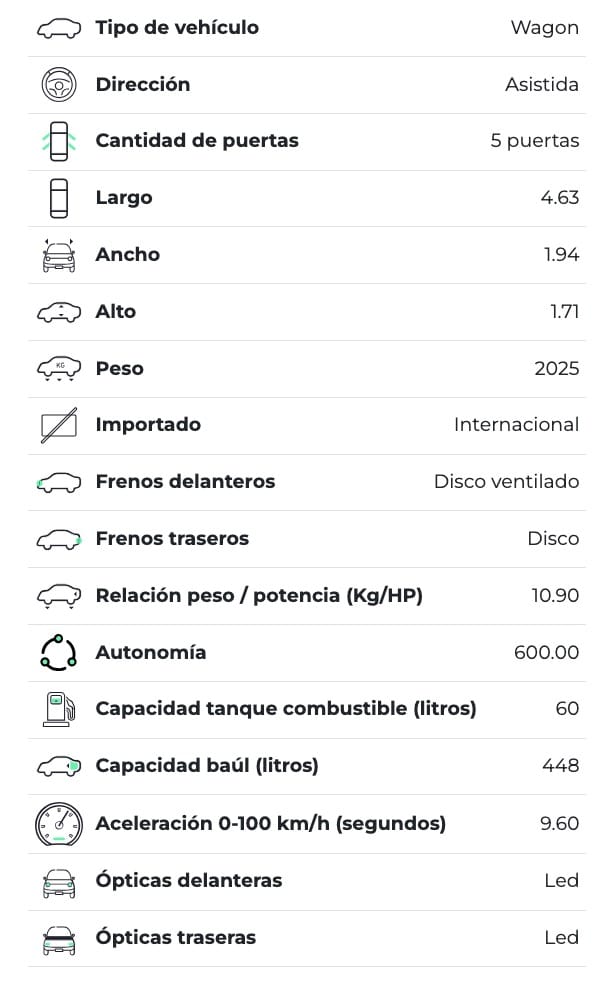Click the speedometer icon for Aceleración 0-100
This screenshot has width=612, height=982.
58,824
